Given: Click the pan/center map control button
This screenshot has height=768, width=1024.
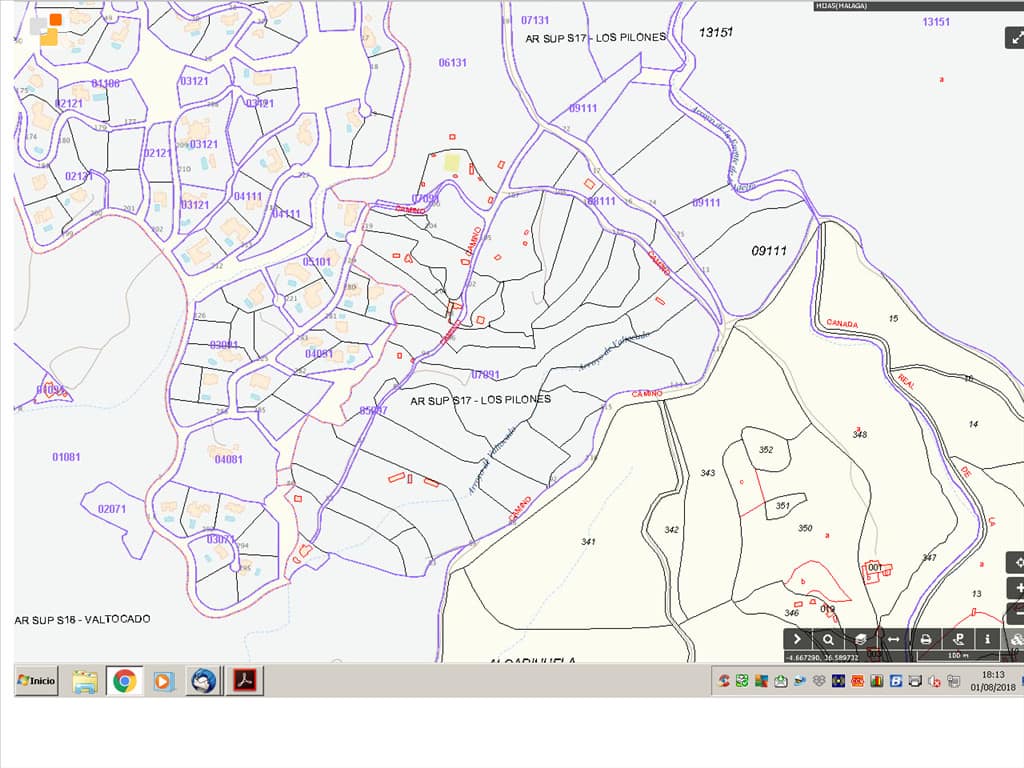Looking at the screenshot, I should coord(1016,562).
